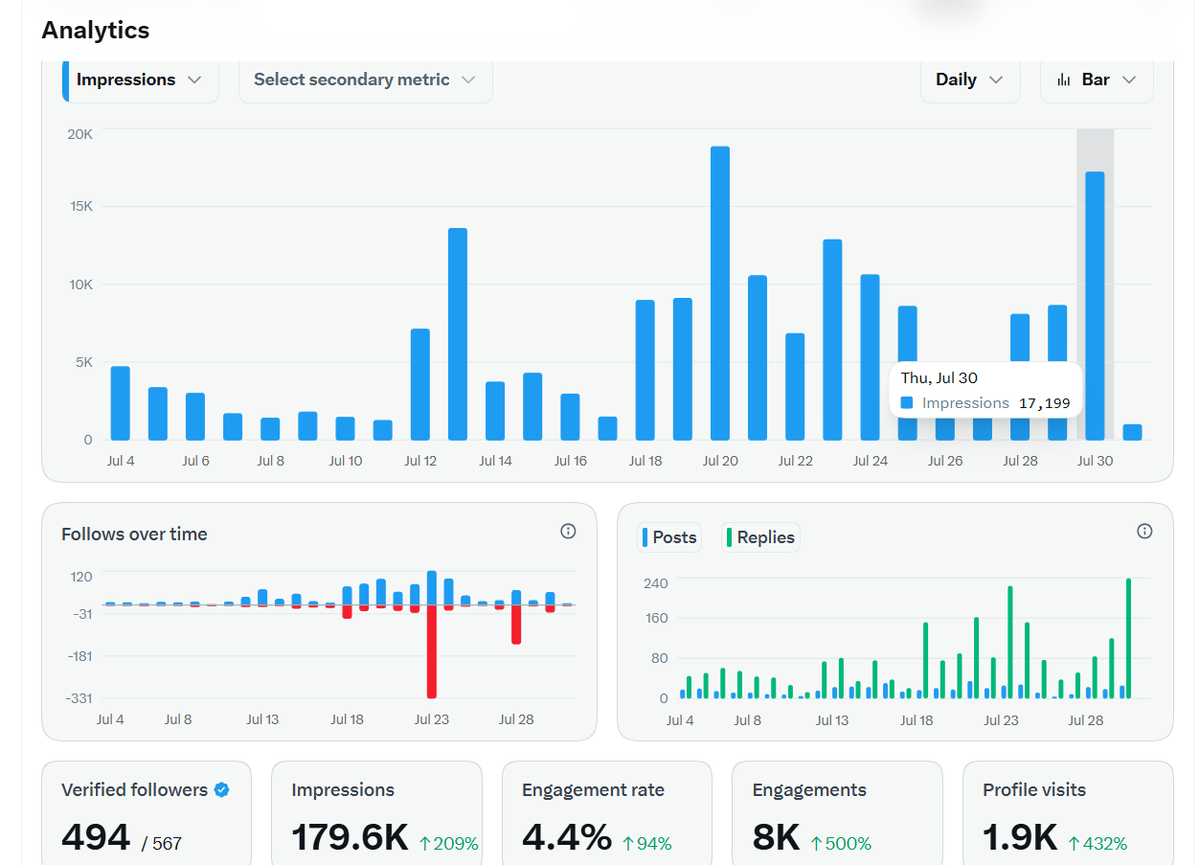
Task: Click the Jul 12 label on impressions axis
Action: [420, 461]
